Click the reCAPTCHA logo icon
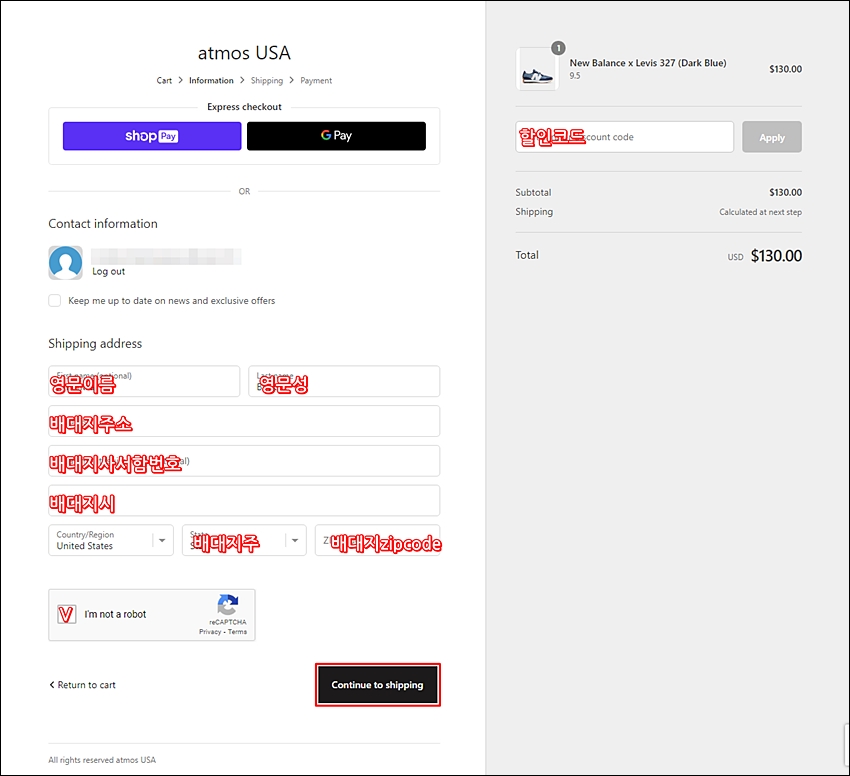 click(228, 605)
